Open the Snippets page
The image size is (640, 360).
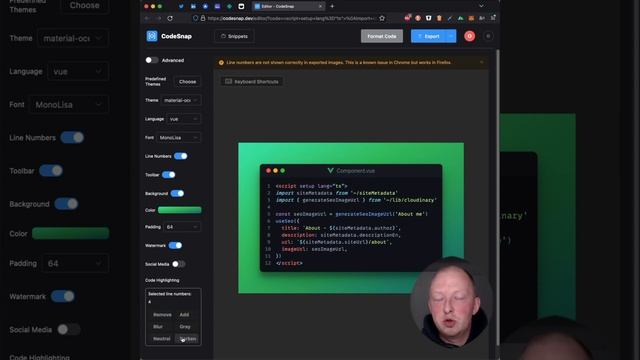pos(234,36)
